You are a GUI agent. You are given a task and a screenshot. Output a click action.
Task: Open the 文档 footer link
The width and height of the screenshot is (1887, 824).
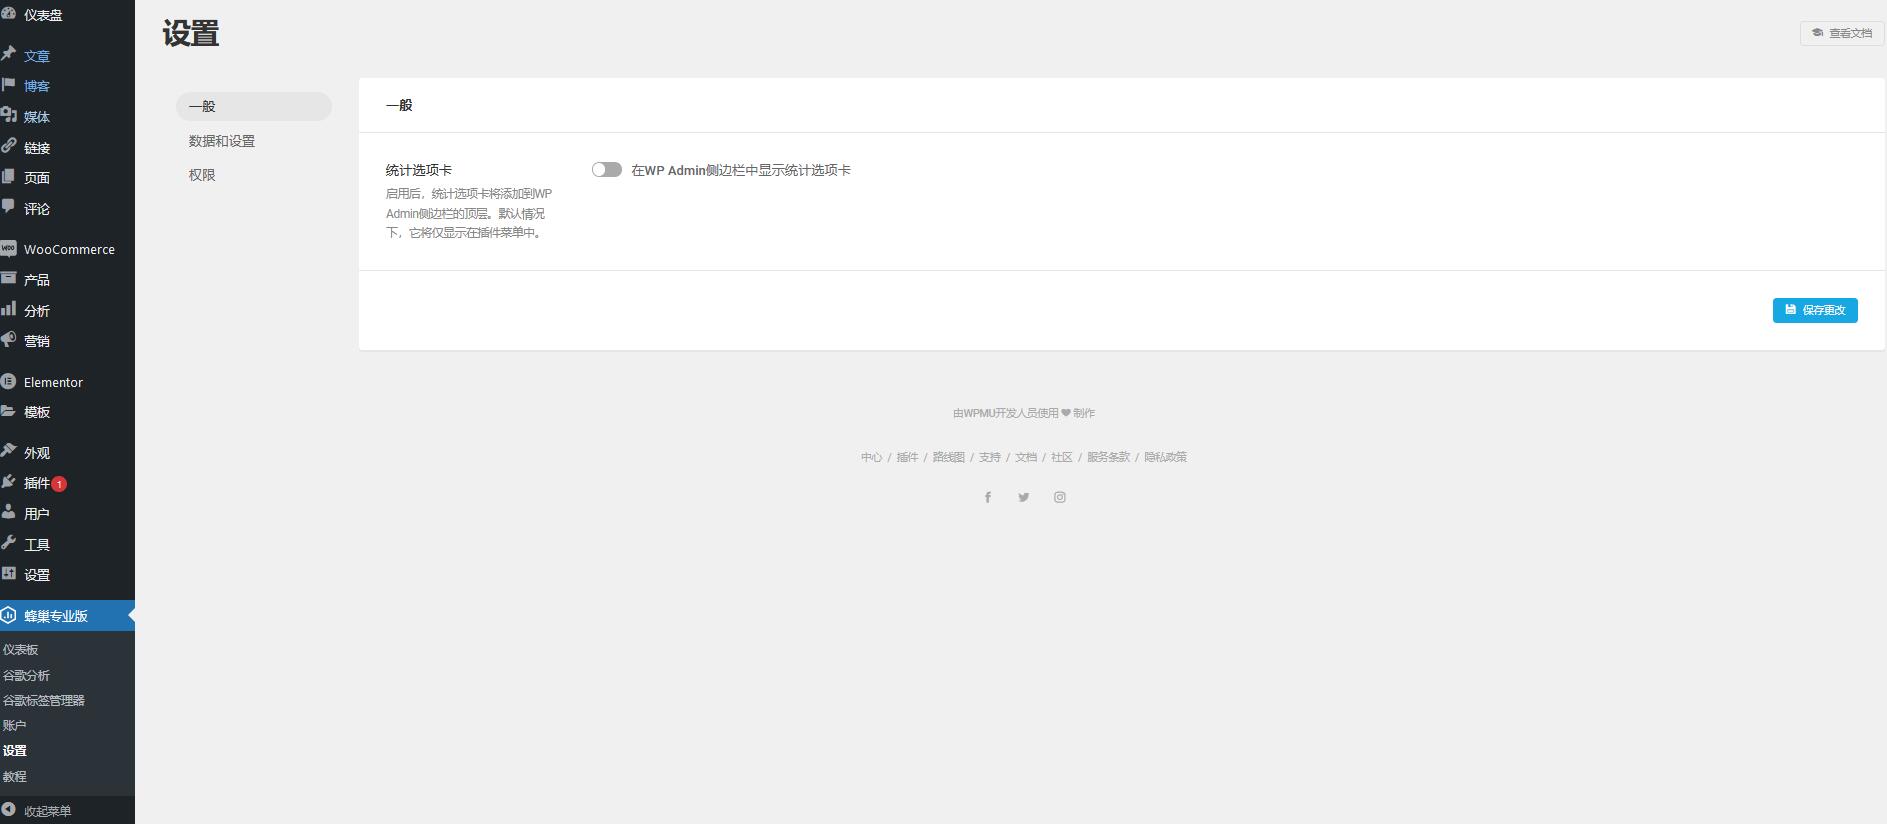tap(1026, 457)
